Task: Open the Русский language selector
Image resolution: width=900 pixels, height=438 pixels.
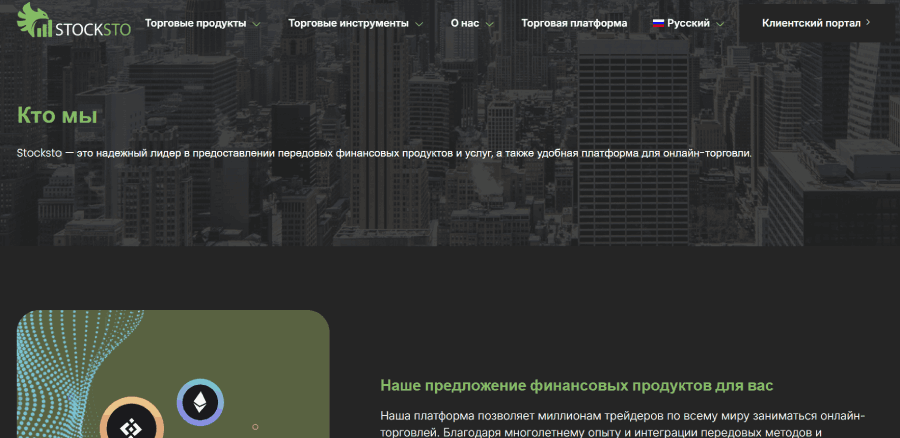Action: [x=688, y=24]
